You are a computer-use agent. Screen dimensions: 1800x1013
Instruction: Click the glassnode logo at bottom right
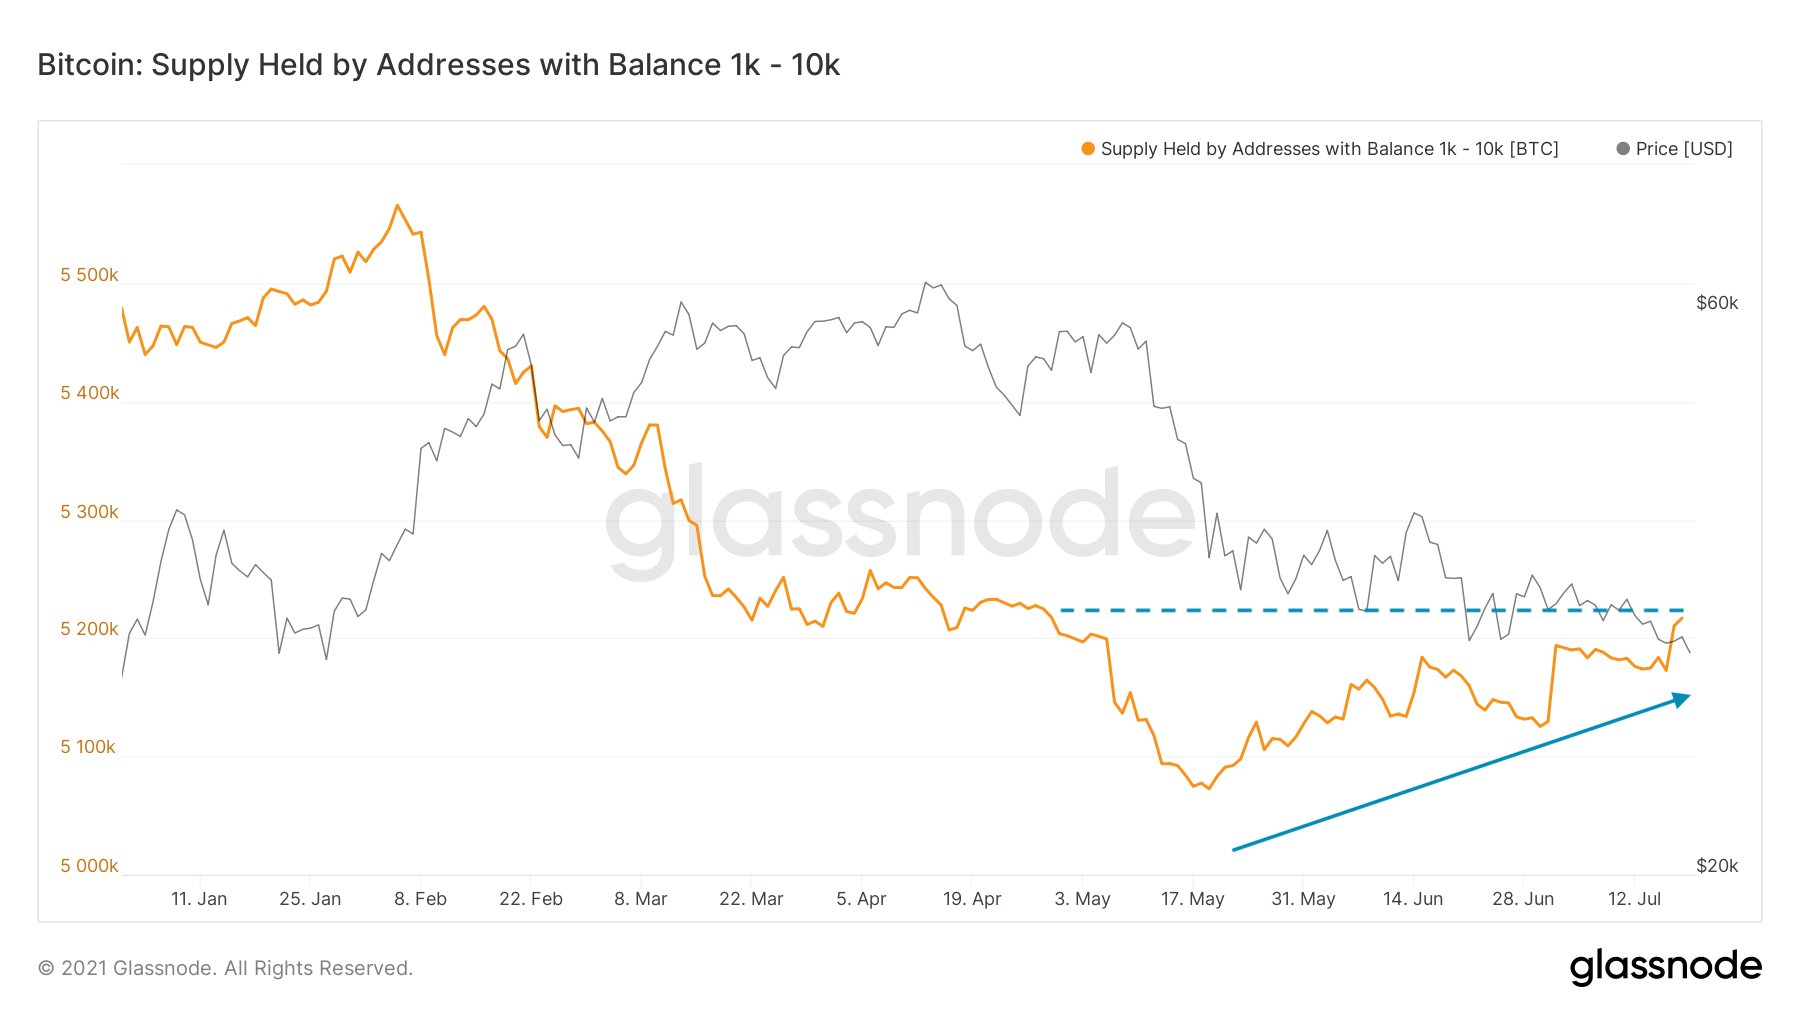click(1666, 966)
